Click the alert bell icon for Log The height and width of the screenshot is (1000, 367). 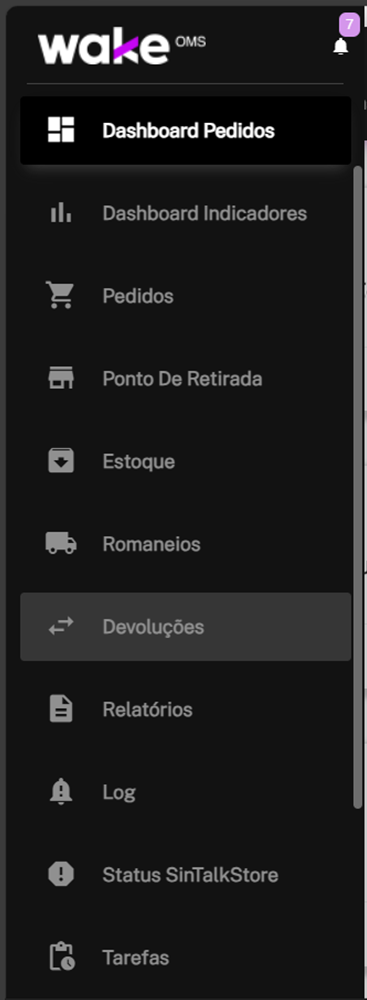tap(61, 792)
